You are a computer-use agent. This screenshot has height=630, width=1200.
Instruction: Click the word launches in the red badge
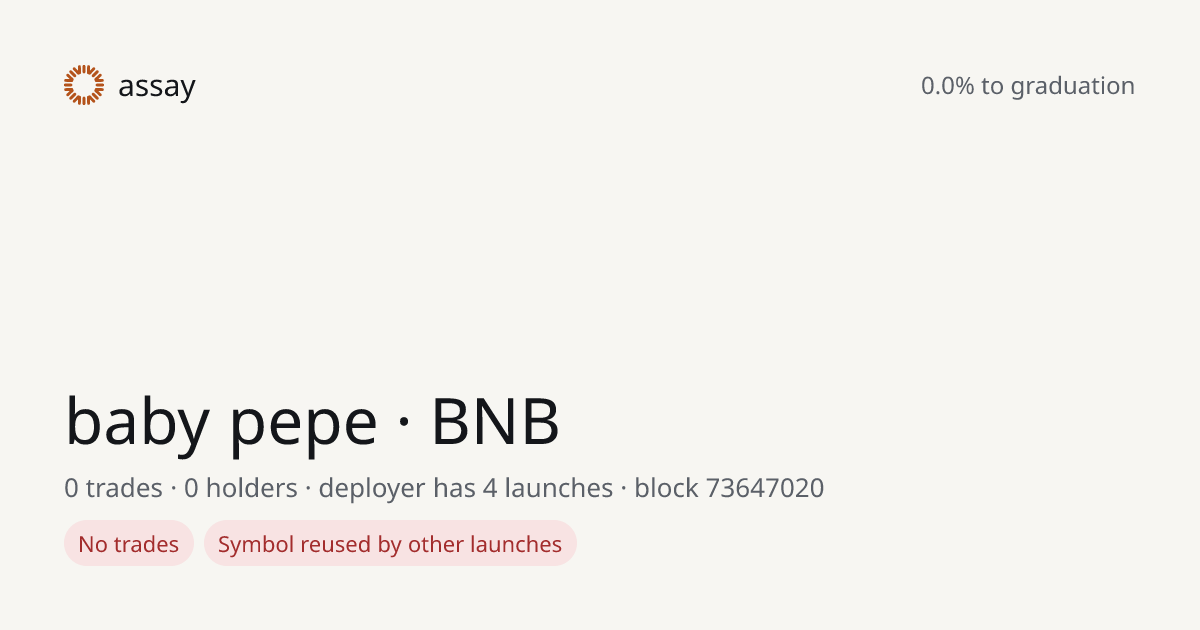click(518, 544)
